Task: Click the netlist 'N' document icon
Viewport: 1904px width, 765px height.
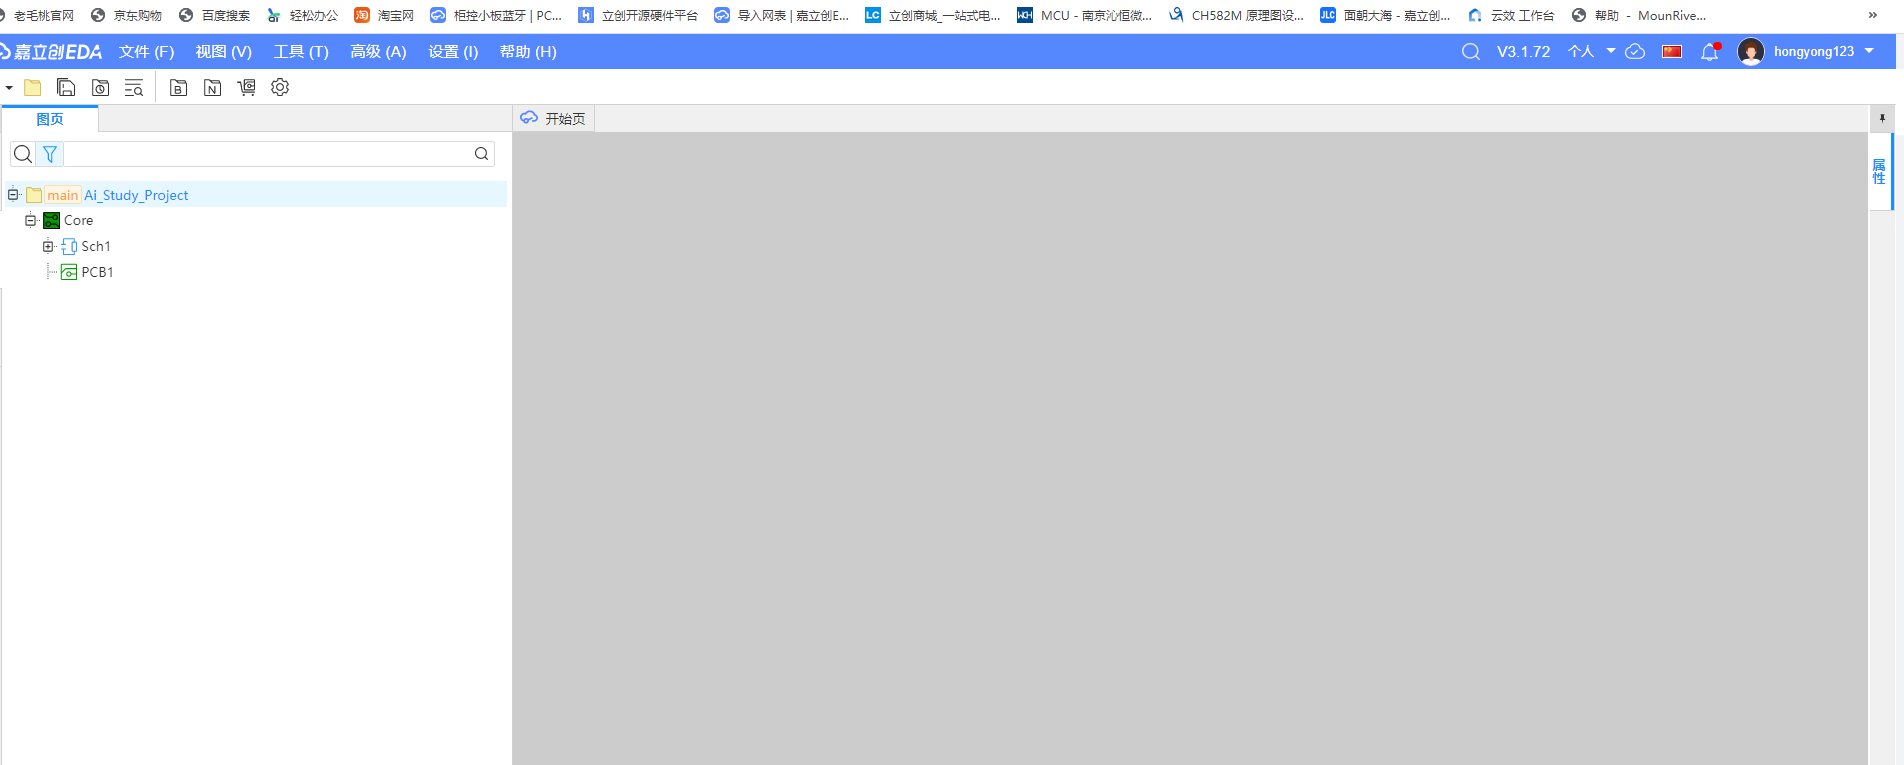Action: point(212,88)
